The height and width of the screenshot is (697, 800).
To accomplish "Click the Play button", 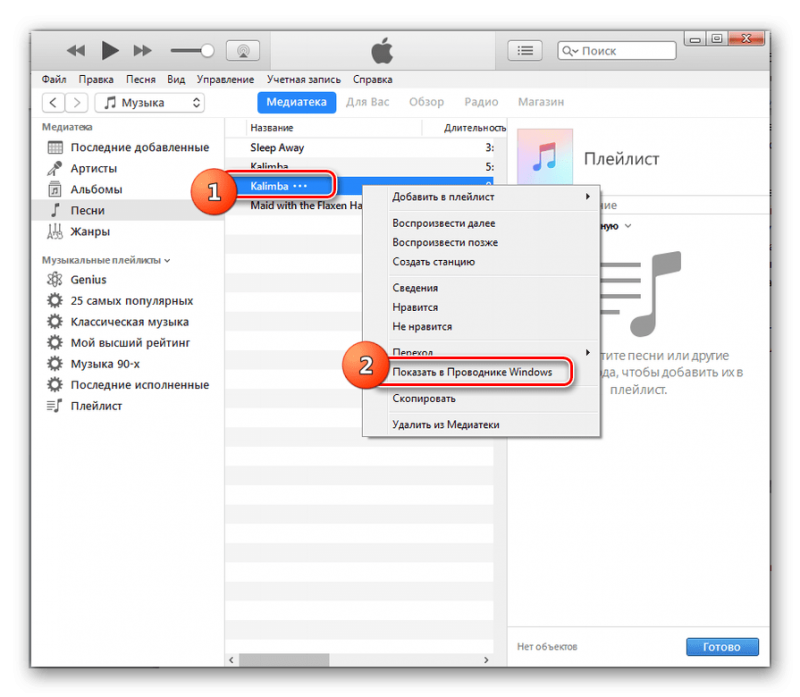I will point(110,50).
